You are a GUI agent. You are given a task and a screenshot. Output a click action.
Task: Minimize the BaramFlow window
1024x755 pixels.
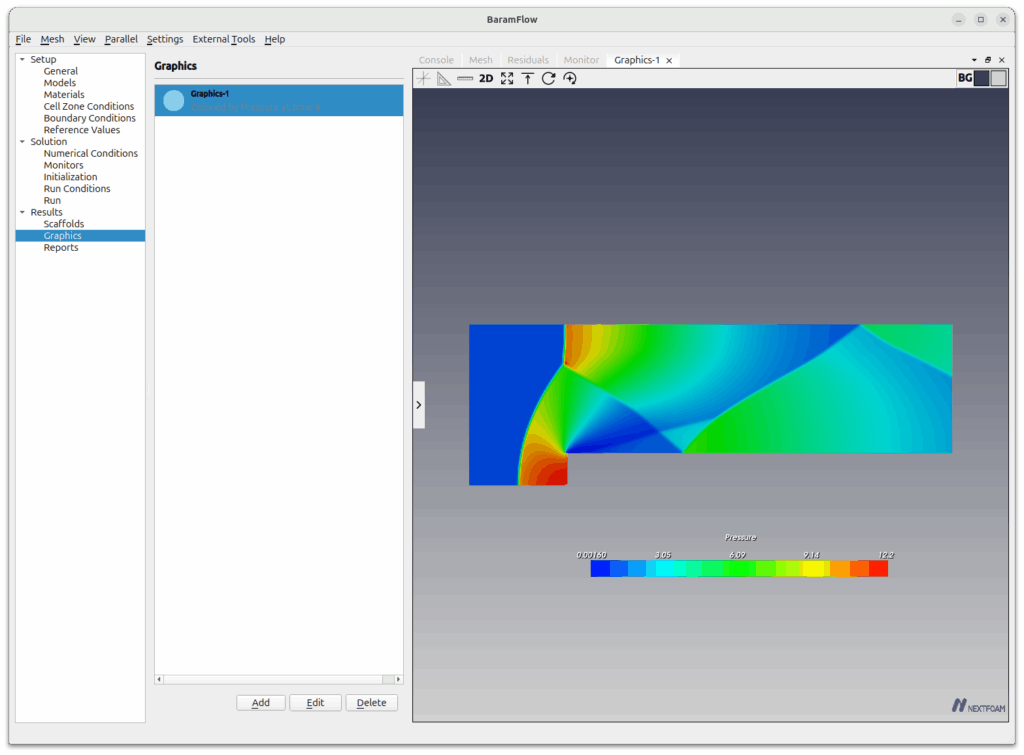click(x=958, y=20)
